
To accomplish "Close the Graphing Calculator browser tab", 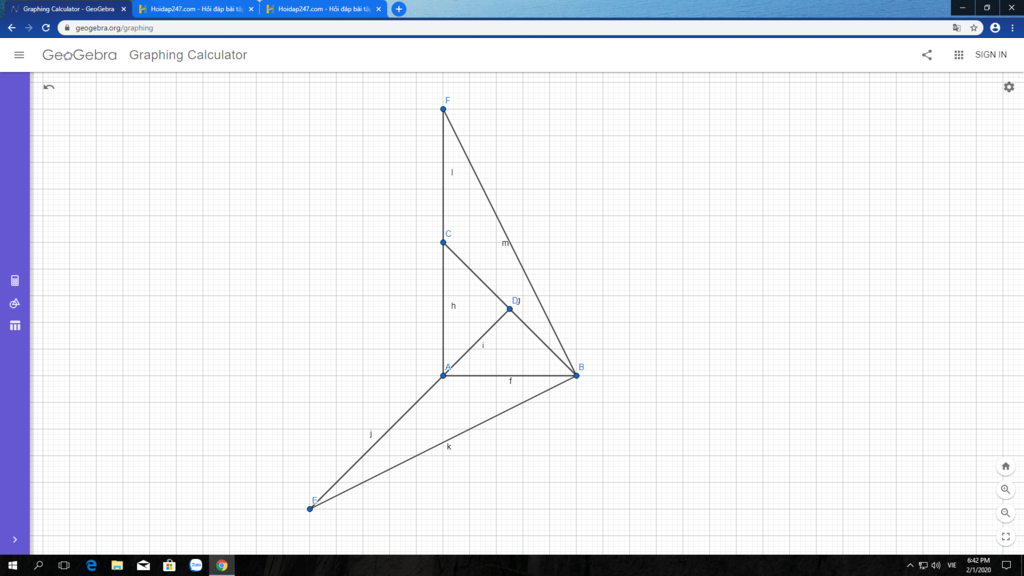I will tap(123, 9).
